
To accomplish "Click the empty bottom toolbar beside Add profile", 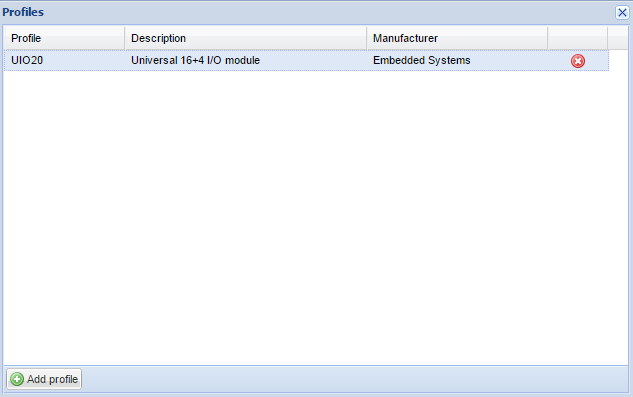I will click(x=354, y=379).
